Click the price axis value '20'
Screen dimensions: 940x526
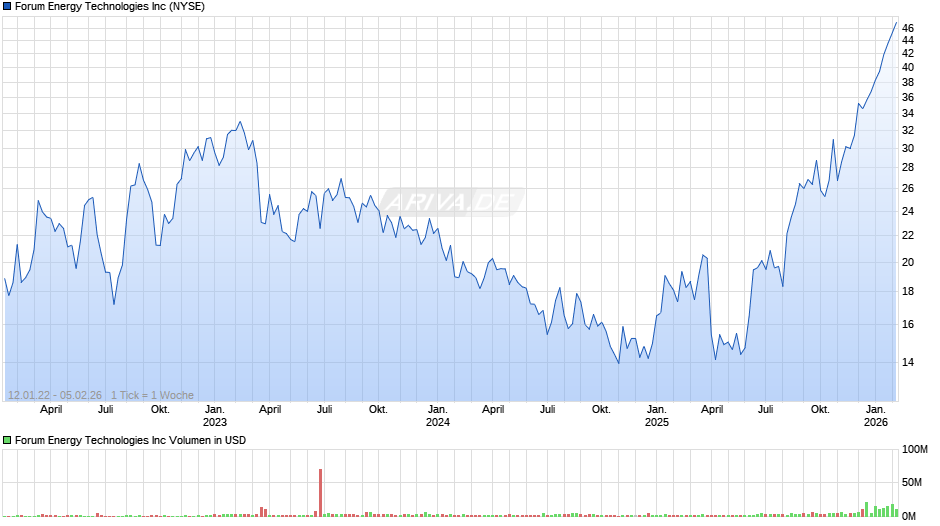[x=908, y=262]
